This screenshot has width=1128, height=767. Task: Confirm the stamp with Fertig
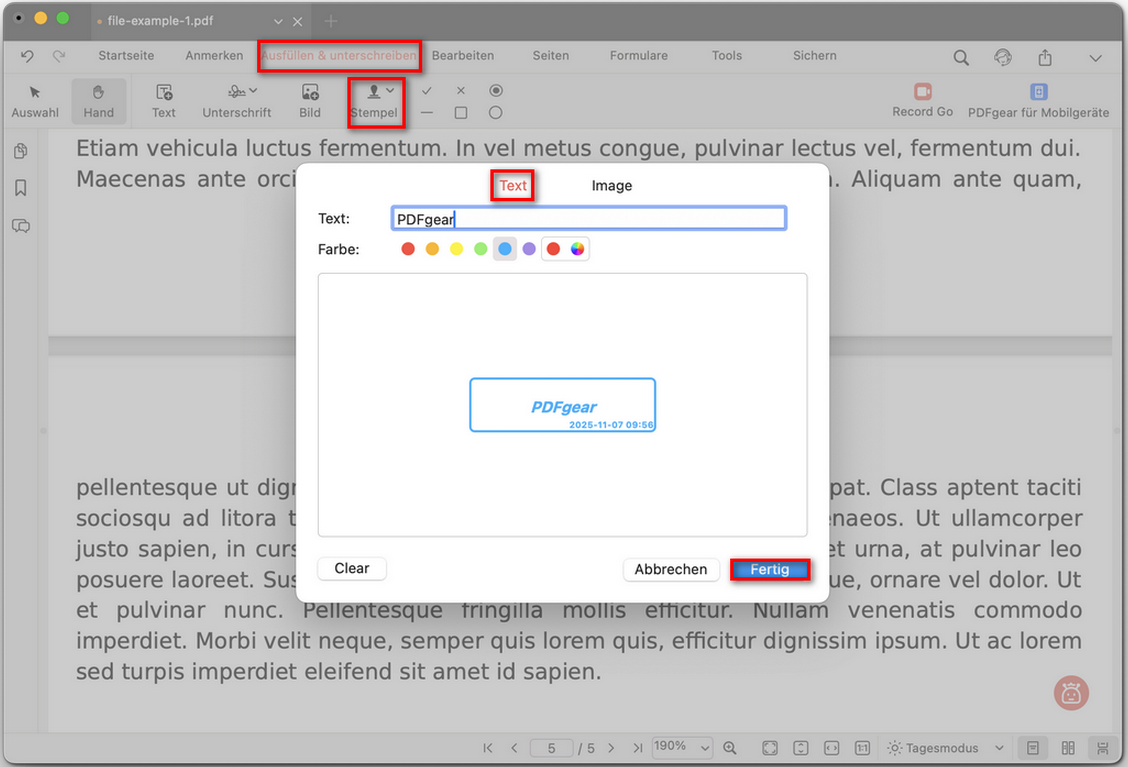tap(770, 569)
